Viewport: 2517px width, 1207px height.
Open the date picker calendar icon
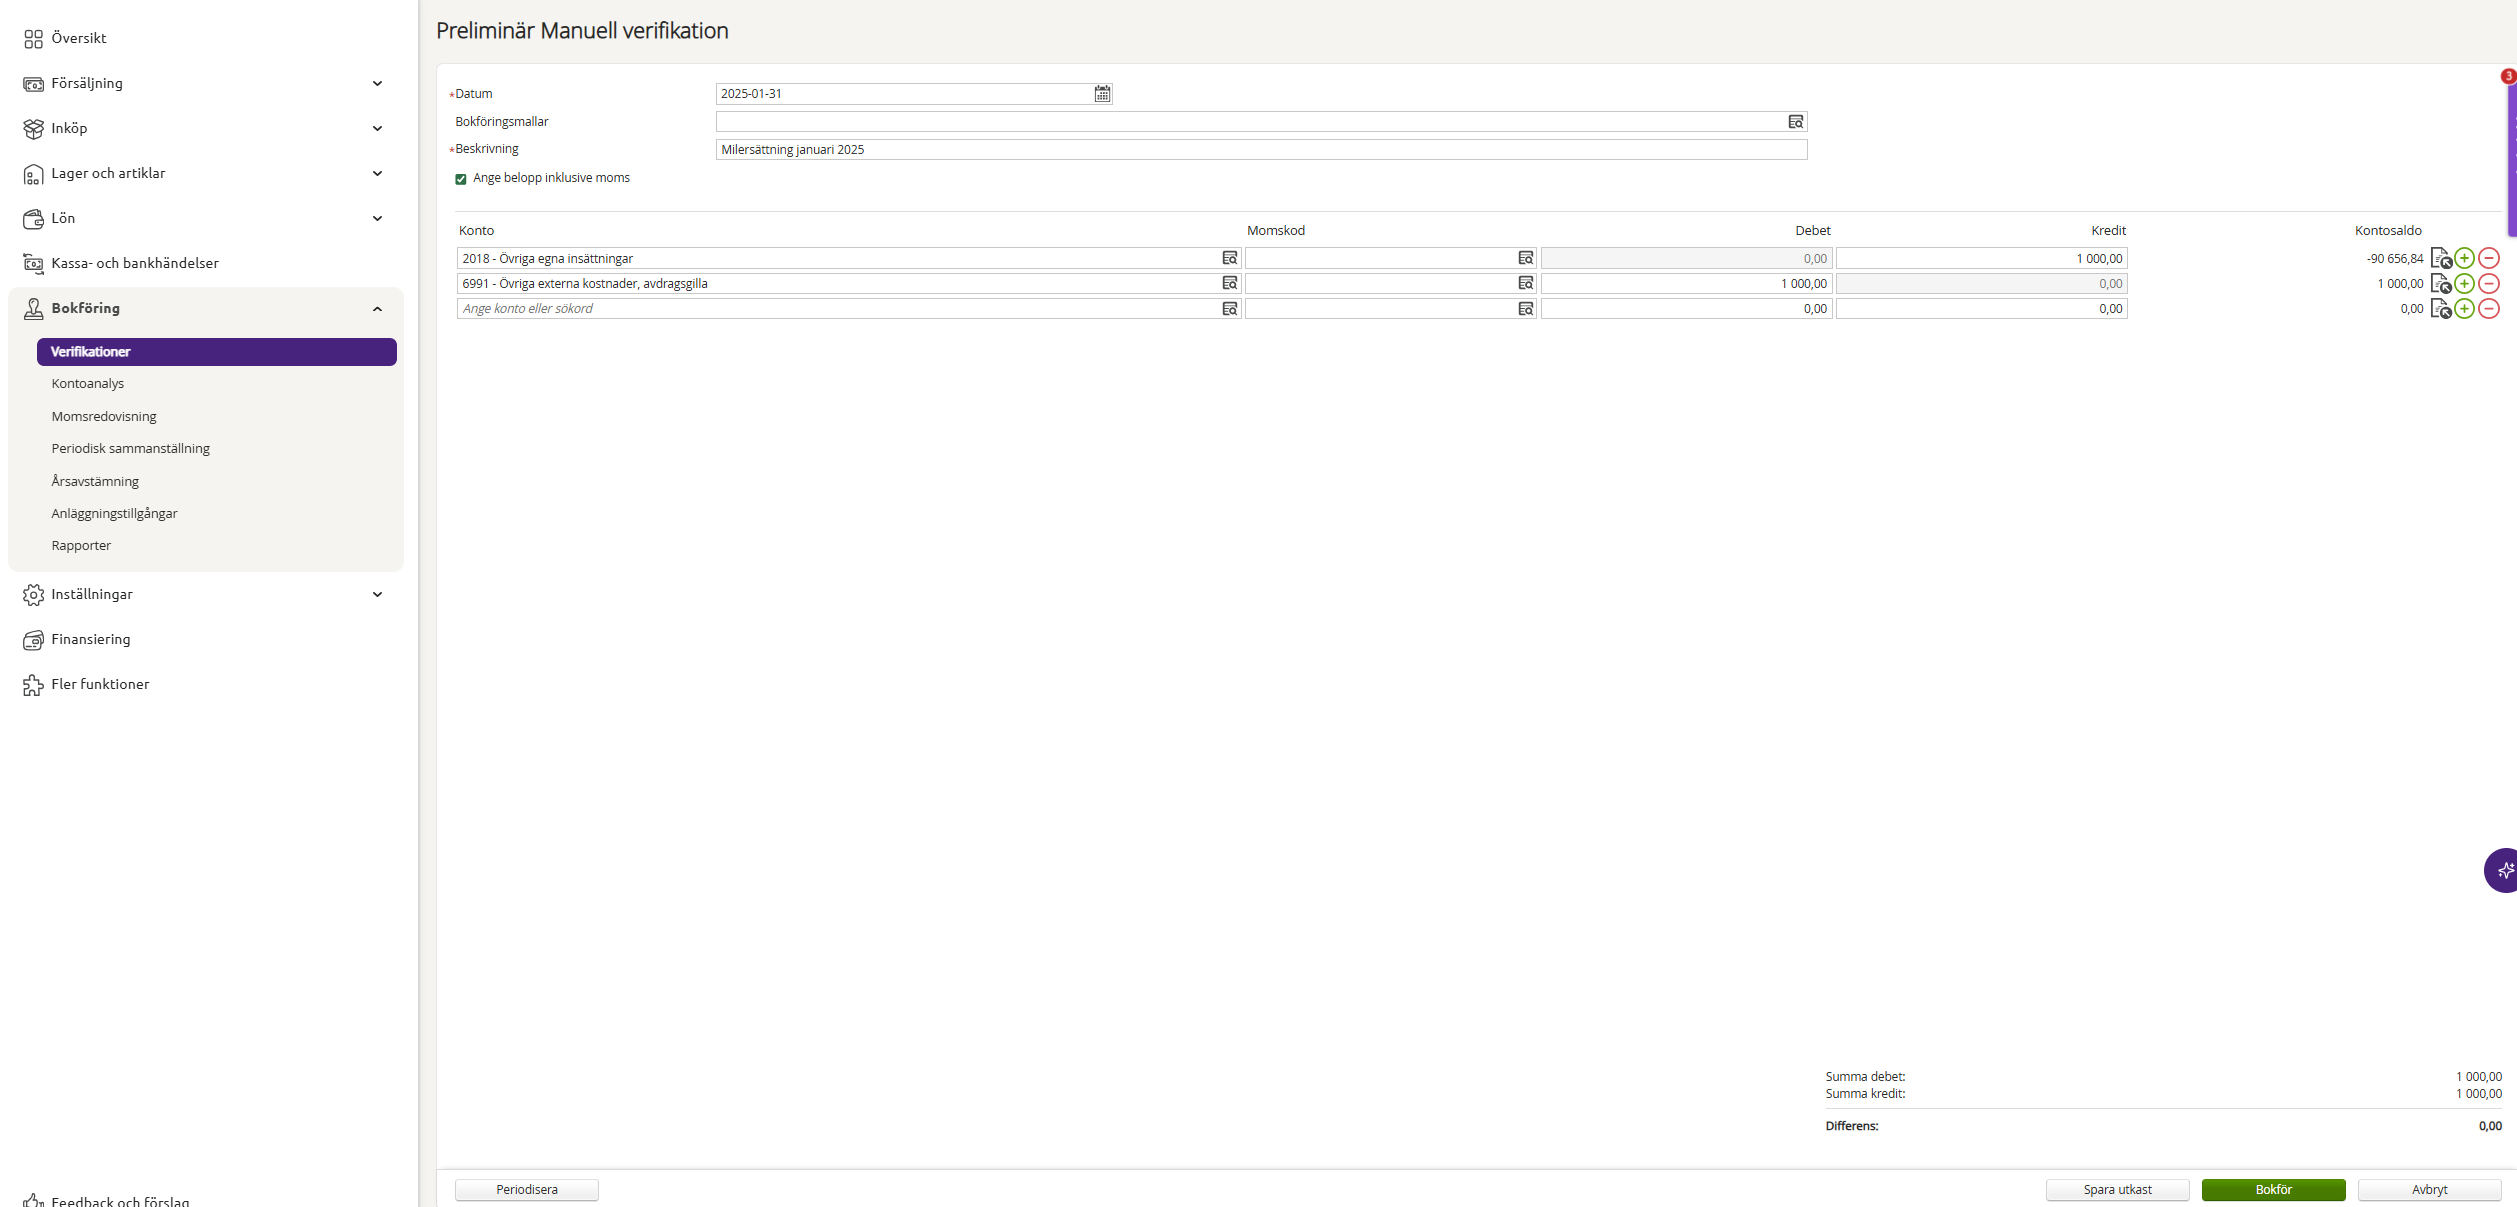pyautogui.click(x=1102, y=94)
